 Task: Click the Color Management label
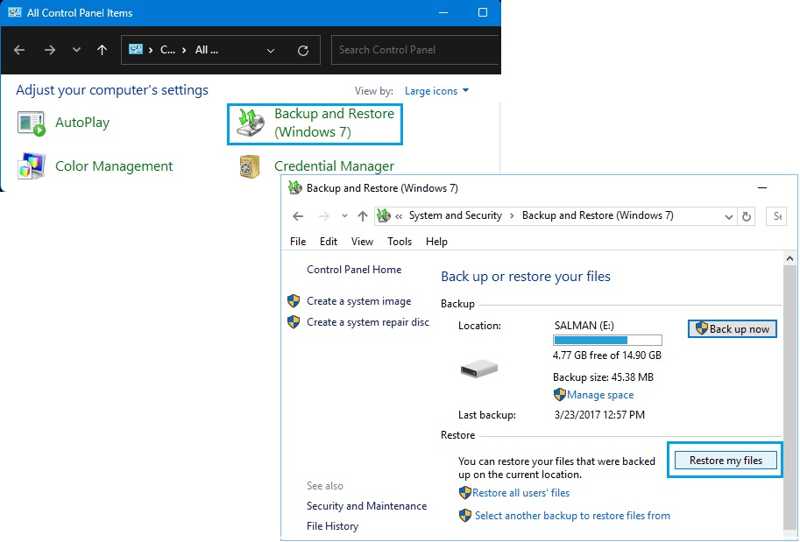coord(114,166)
